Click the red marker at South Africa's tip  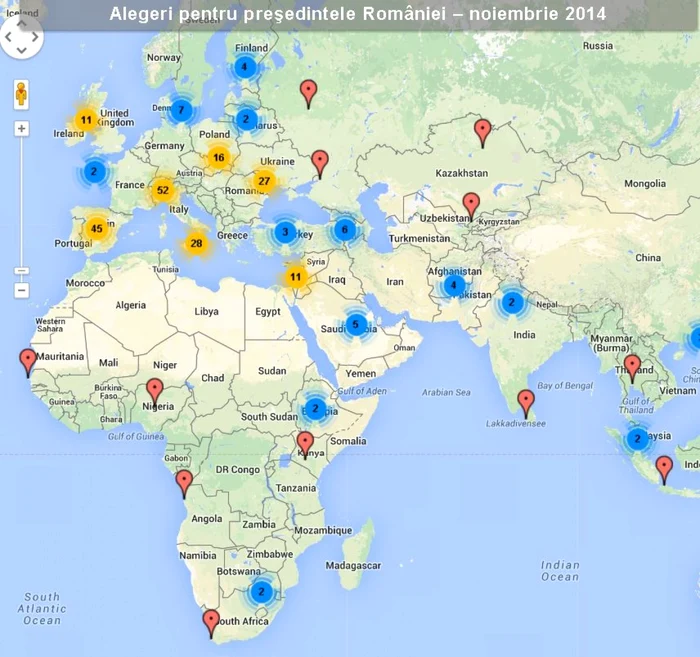click(x=211, y=623)
